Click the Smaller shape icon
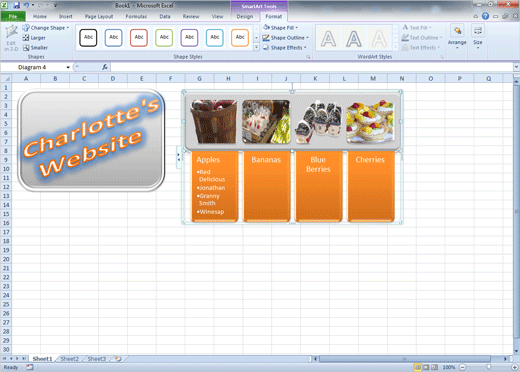This screenshot has height=372, width=520. point(26,48)
